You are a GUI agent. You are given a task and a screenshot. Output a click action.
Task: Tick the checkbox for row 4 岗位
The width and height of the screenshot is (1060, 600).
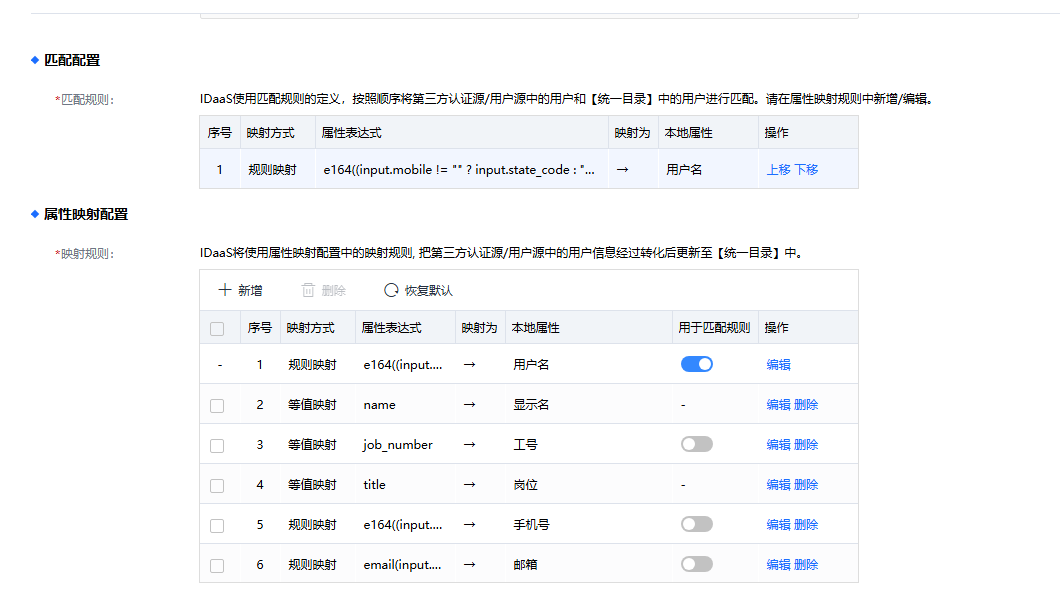click(217, 485)
